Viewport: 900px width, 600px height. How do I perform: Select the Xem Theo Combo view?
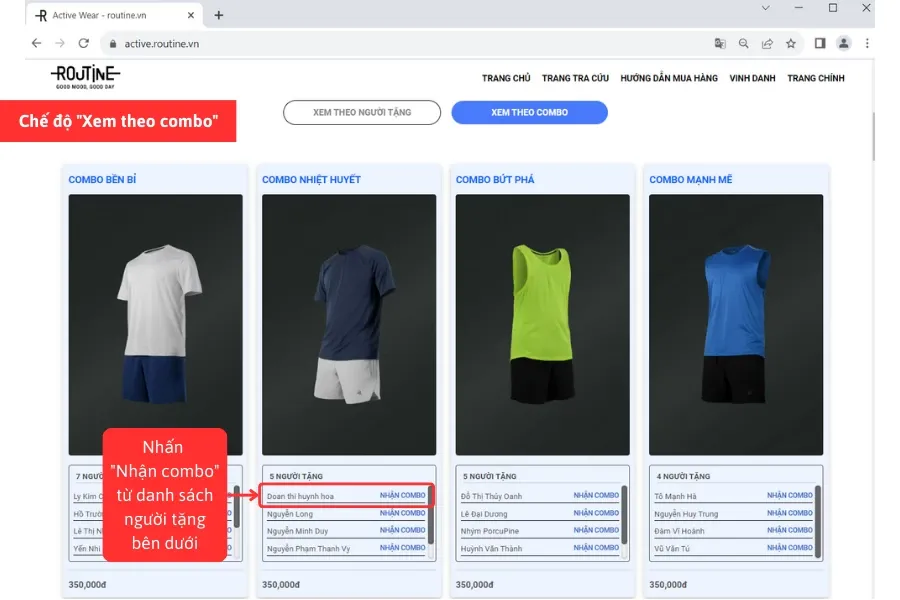pos(529,112)
